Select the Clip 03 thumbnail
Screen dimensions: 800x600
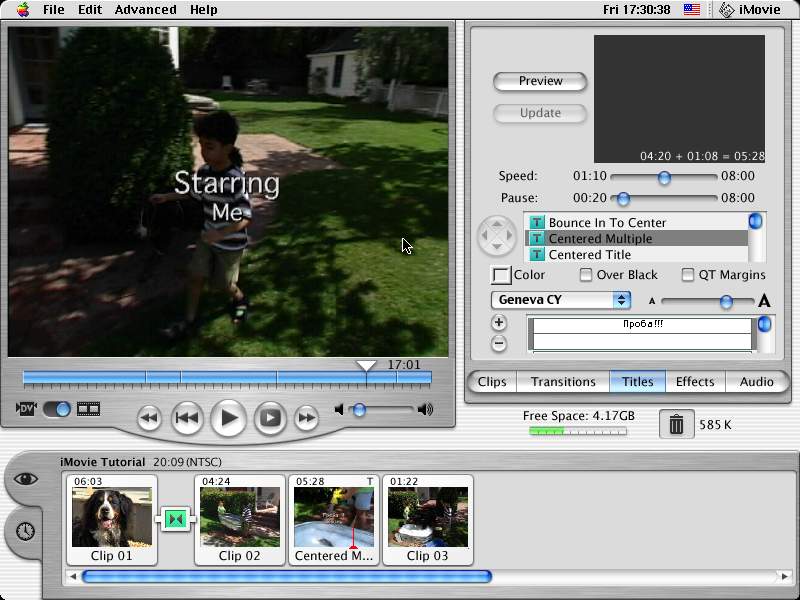click(x=428, y=519)
